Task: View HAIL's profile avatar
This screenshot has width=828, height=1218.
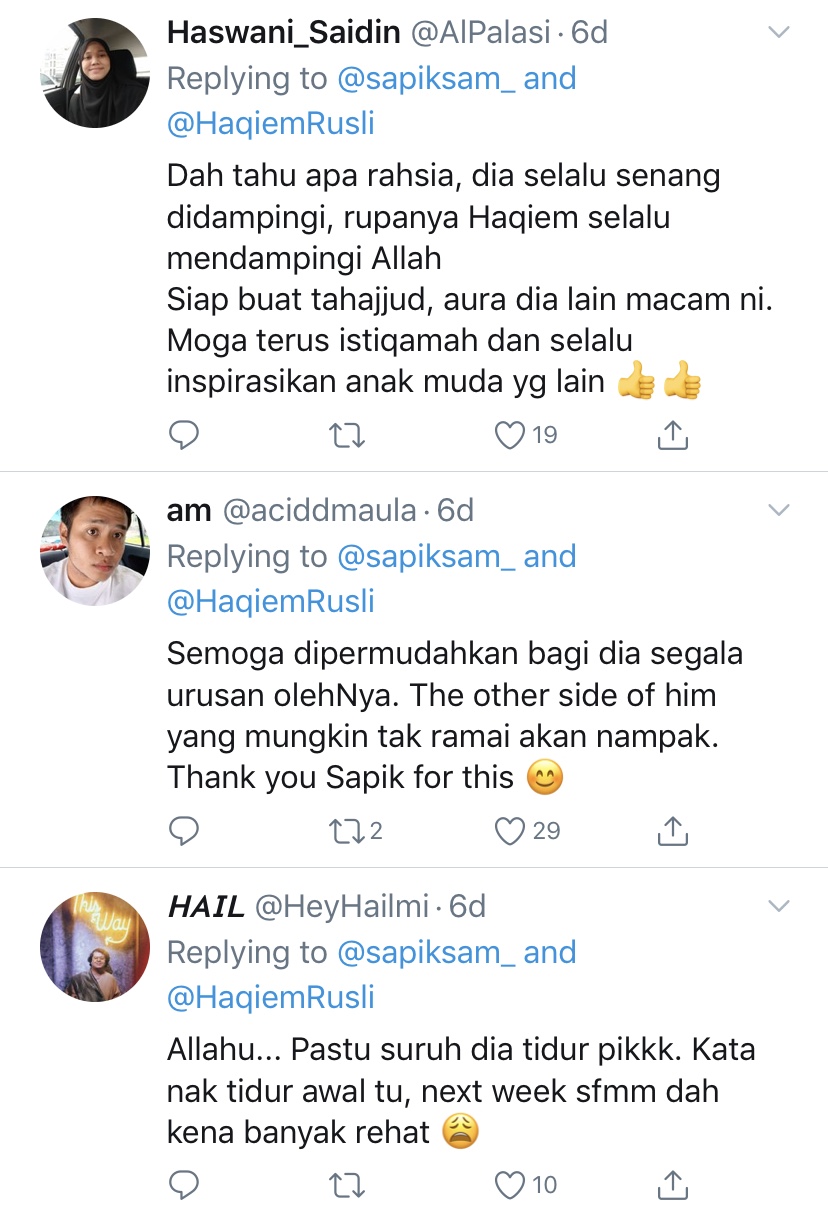Action: pyautogui.click(x=94, y=947)
